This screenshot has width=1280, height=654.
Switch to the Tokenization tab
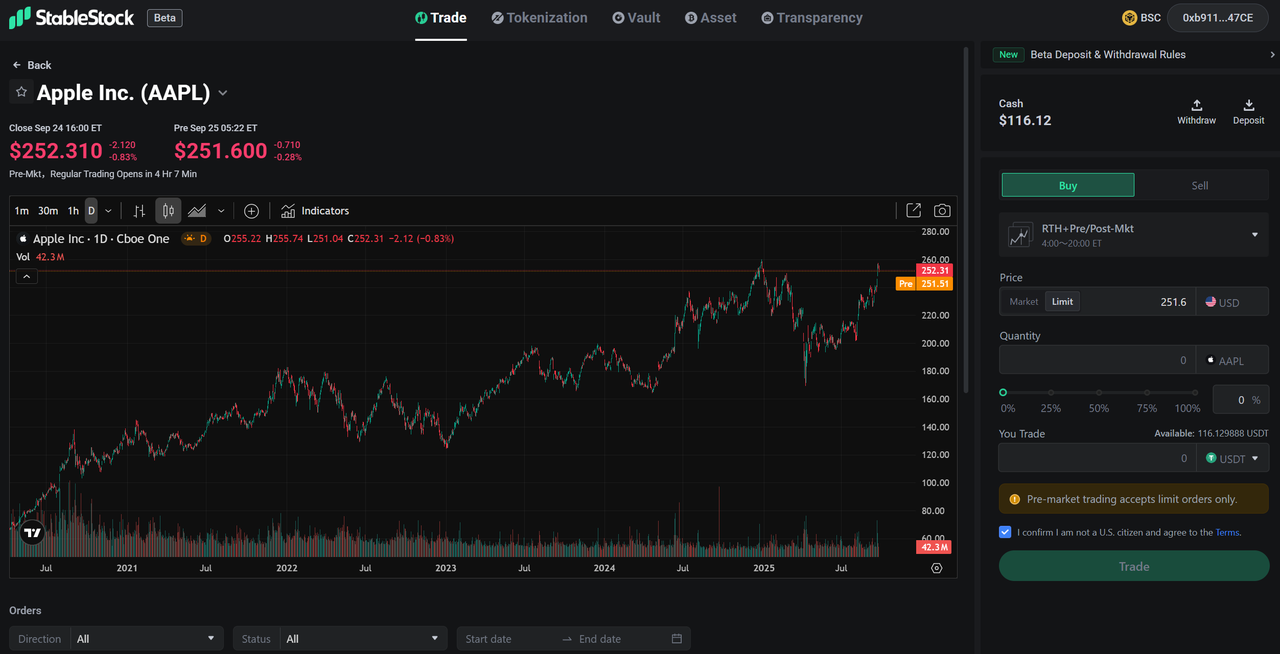tap(539, 17)
